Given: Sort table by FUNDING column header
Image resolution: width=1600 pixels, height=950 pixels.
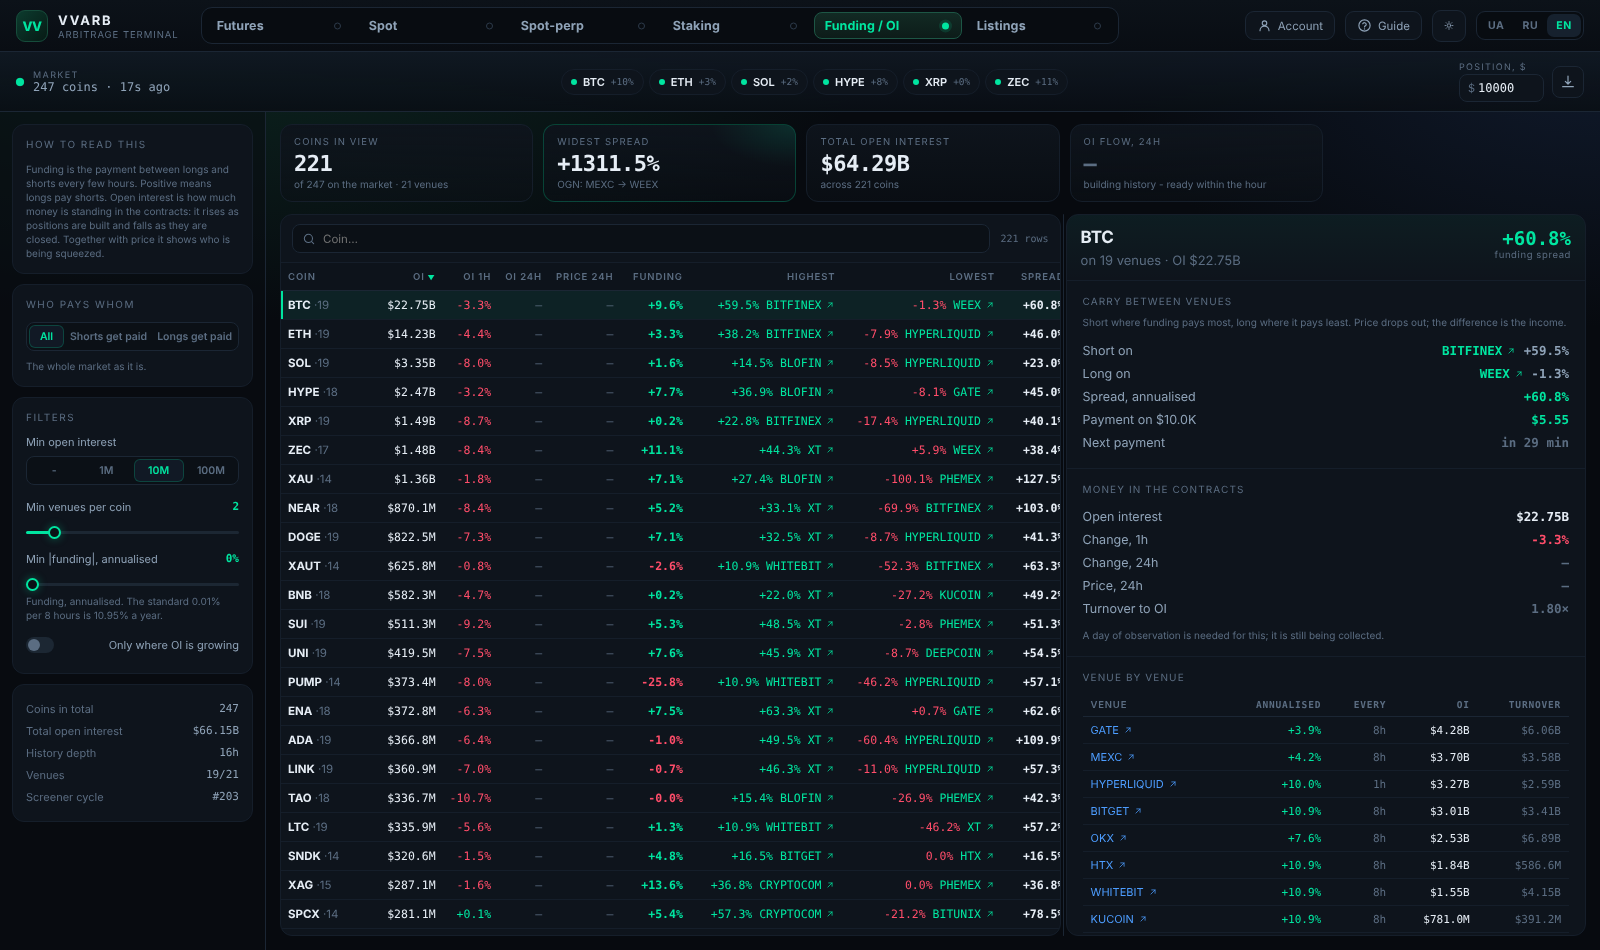Looking at the screenshot, I should pyautogui.click(x=657, y=277).
